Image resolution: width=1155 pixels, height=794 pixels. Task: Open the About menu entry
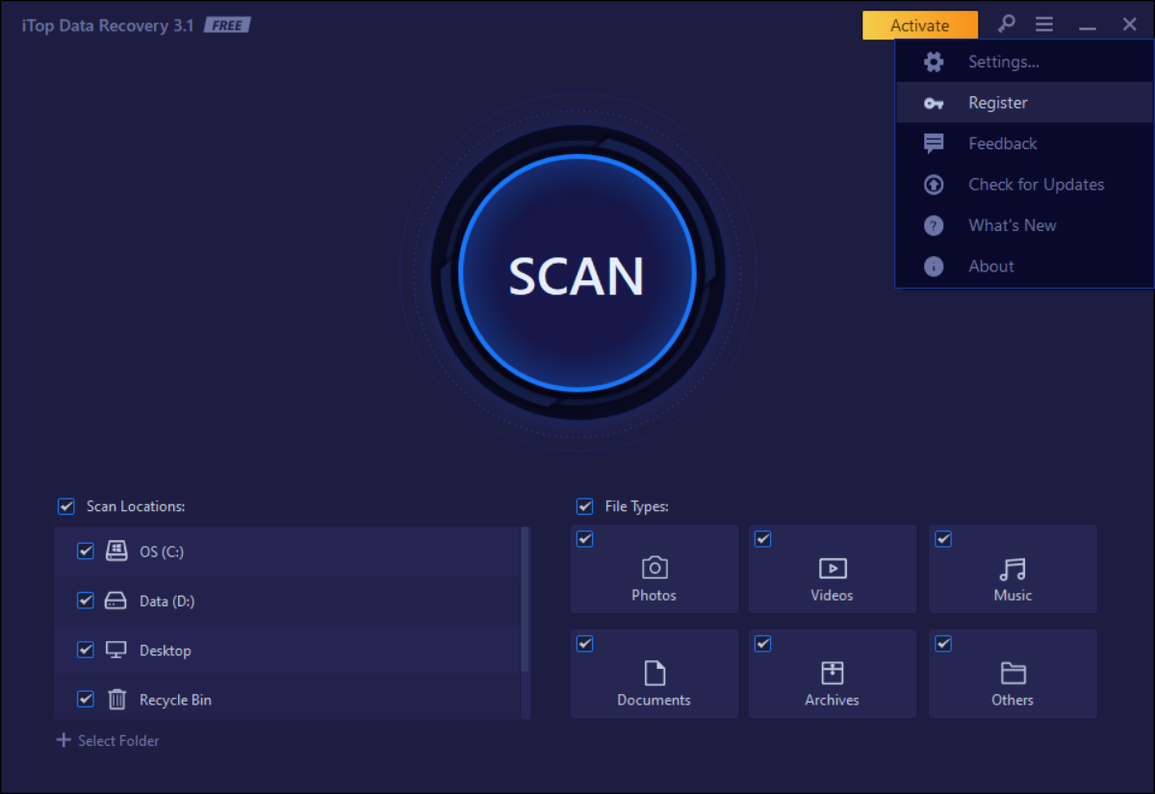[1024, 266]
